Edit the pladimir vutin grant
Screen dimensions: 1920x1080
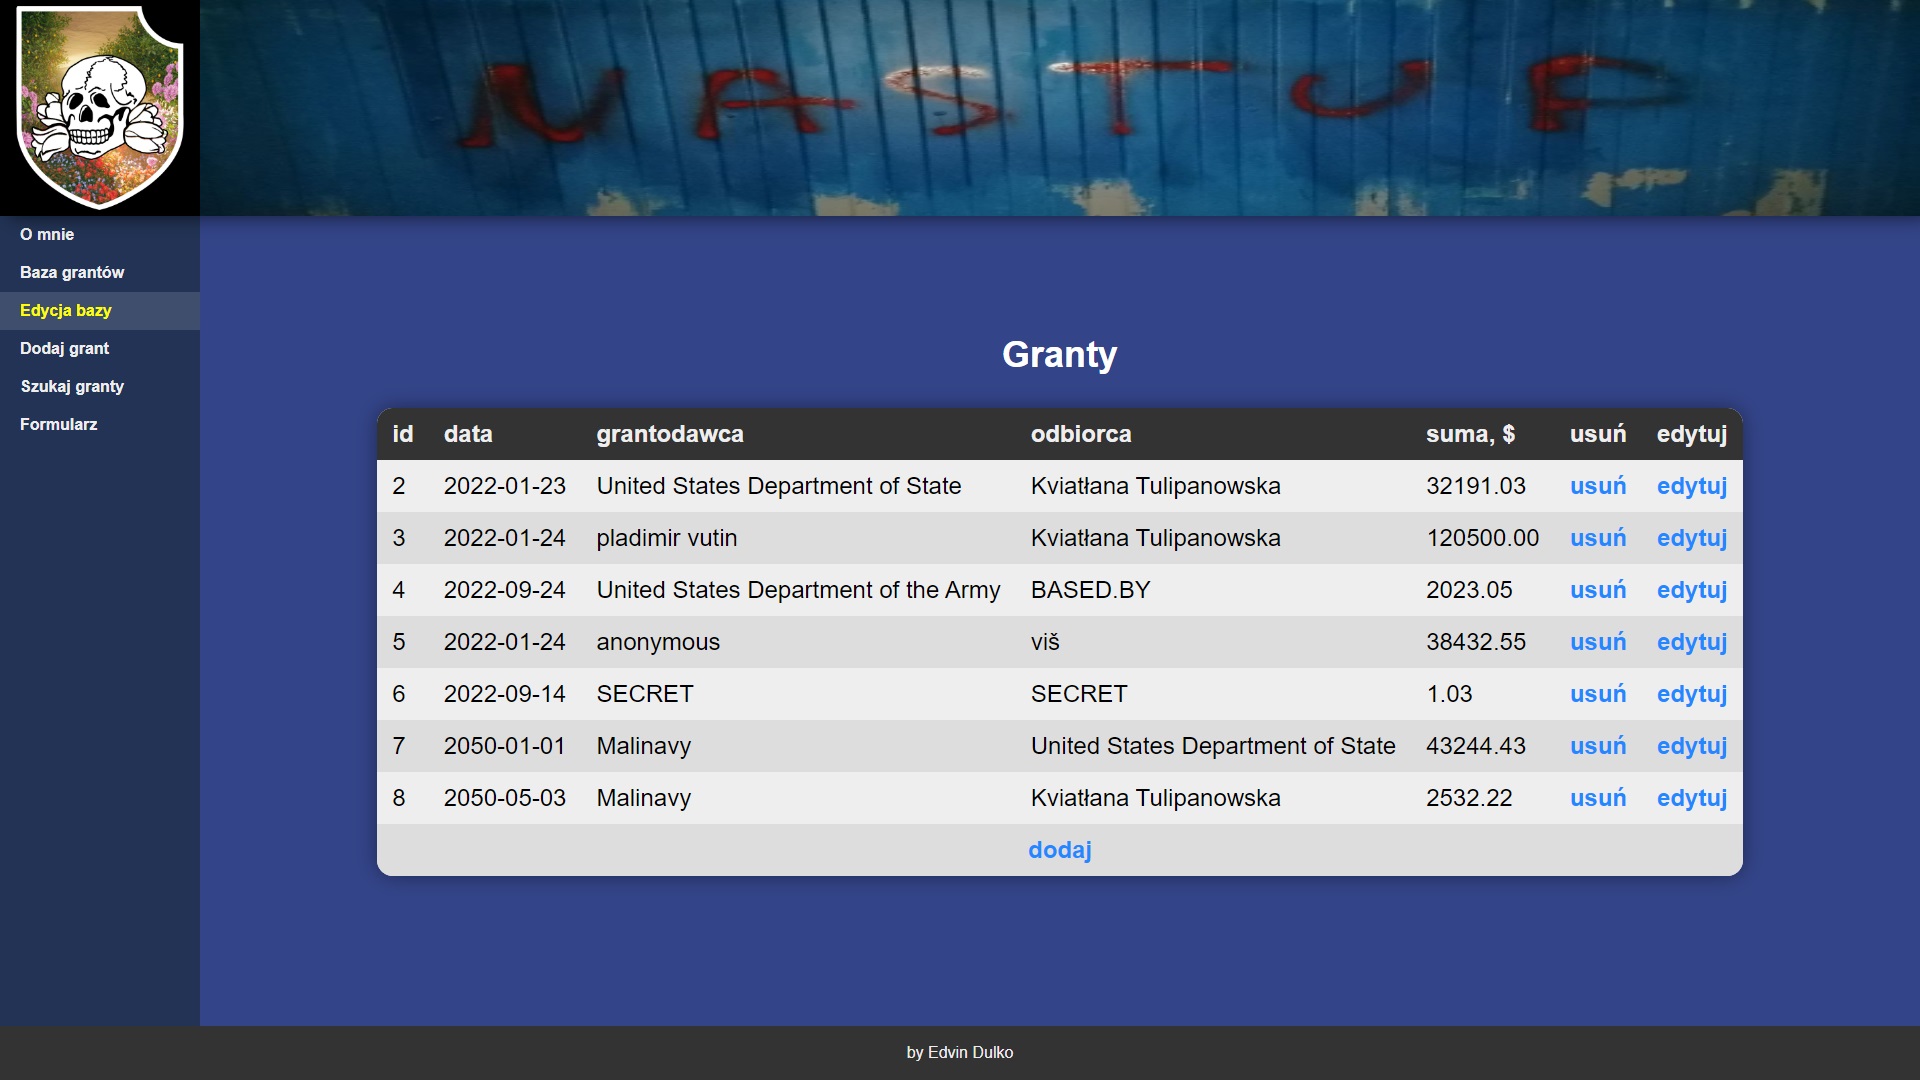point(1692,538)
